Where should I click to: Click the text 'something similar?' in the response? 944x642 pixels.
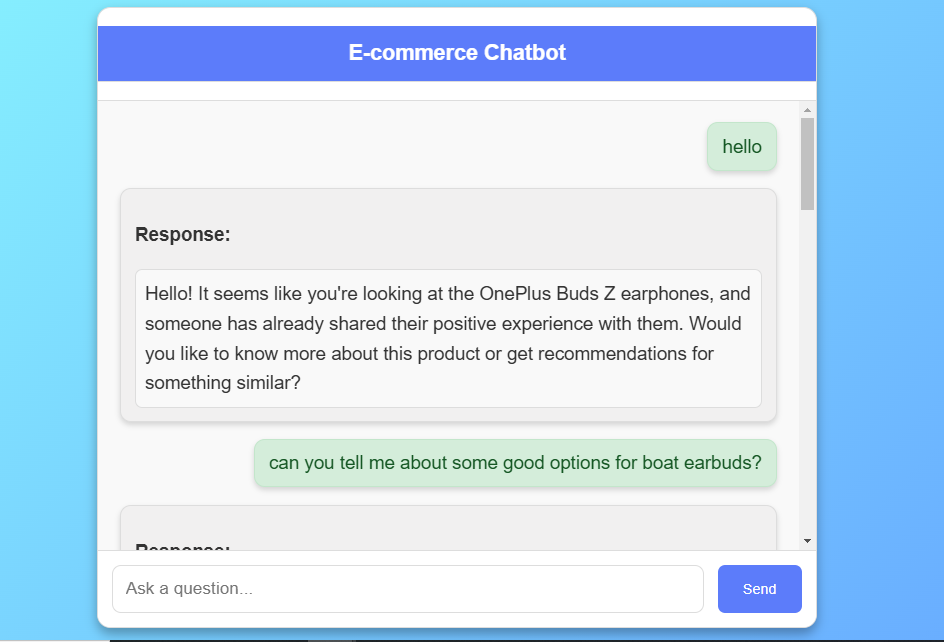click(x=222, y=383)
